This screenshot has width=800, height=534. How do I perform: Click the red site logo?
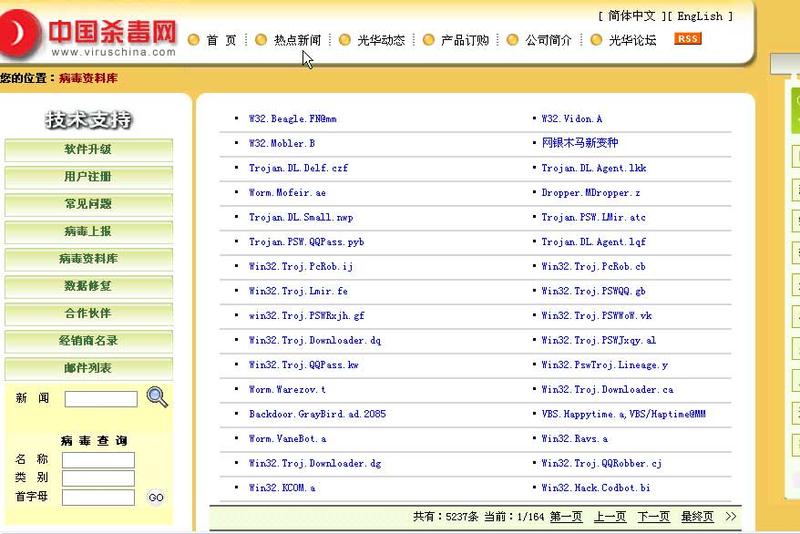point(19,33)
